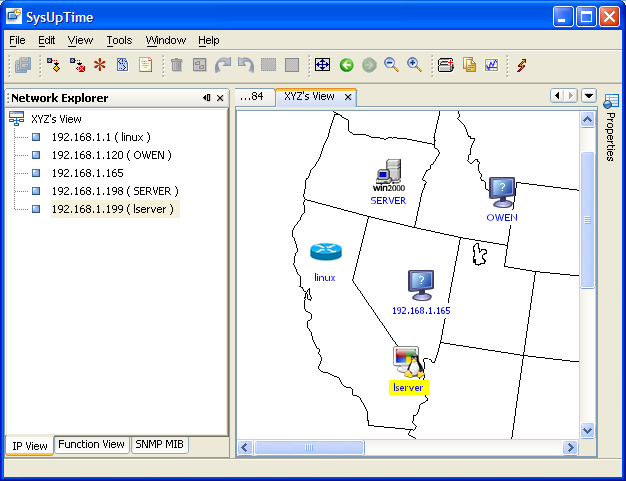The image size is (626, 481).
Task: Select XYZ's View root tree node
Action: [x=56, y=118]
